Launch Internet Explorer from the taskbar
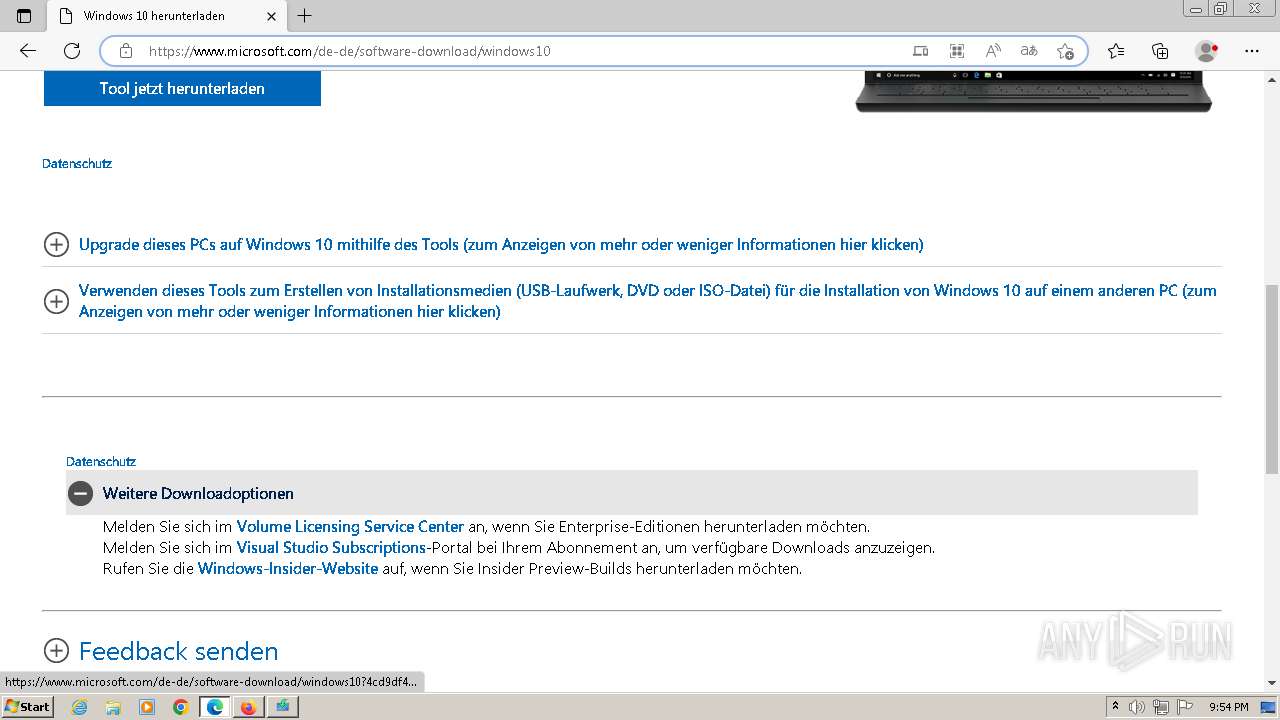Viewport: 1280px width, 720px height. pyautogui.click(x=80, y=707)
